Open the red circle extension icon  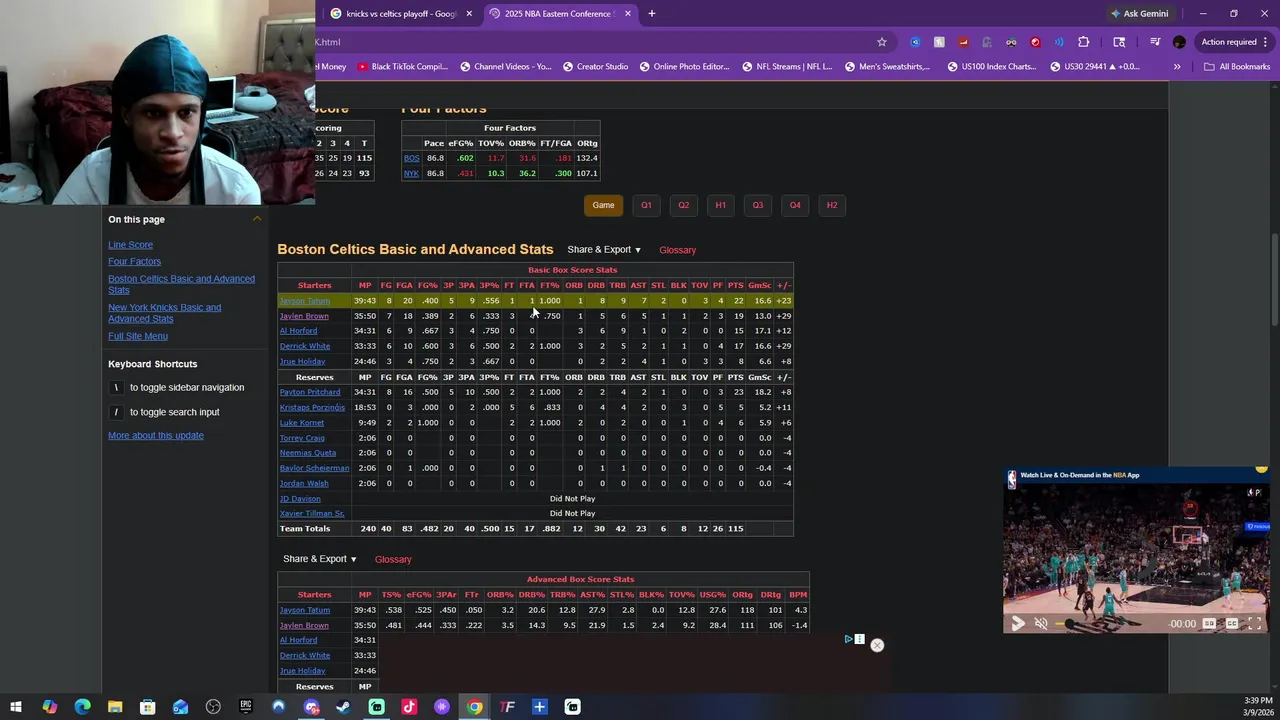click(1035, 42)
